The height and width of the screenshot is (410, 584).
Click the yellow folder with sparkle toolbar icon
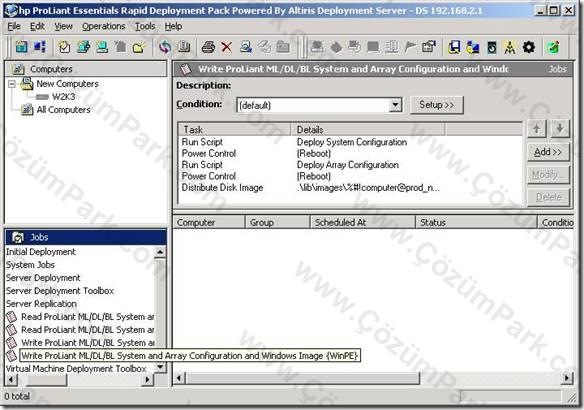(139, 47)
